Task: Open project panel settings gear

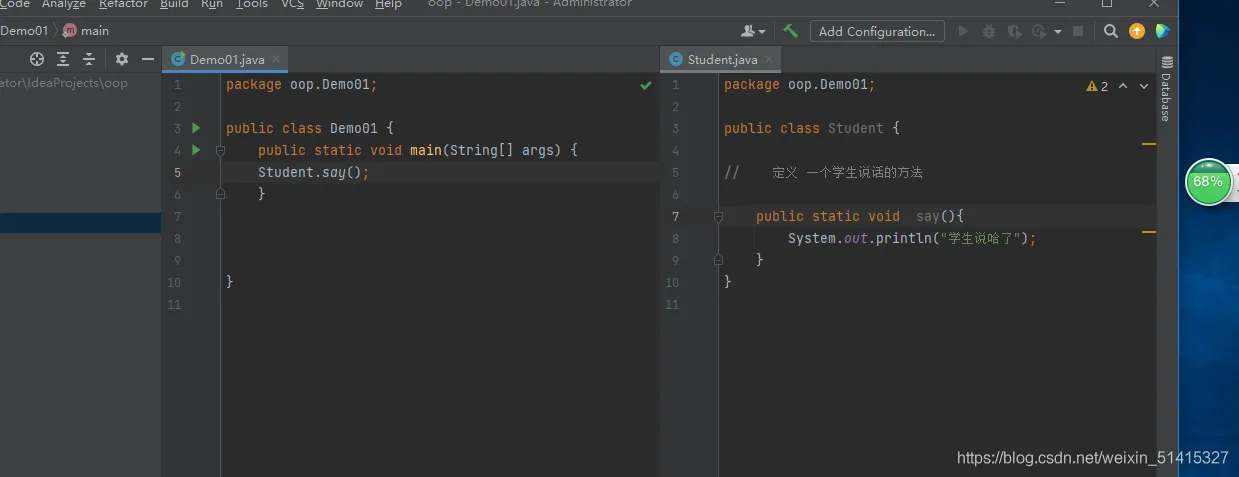Action: pos(122,59)
